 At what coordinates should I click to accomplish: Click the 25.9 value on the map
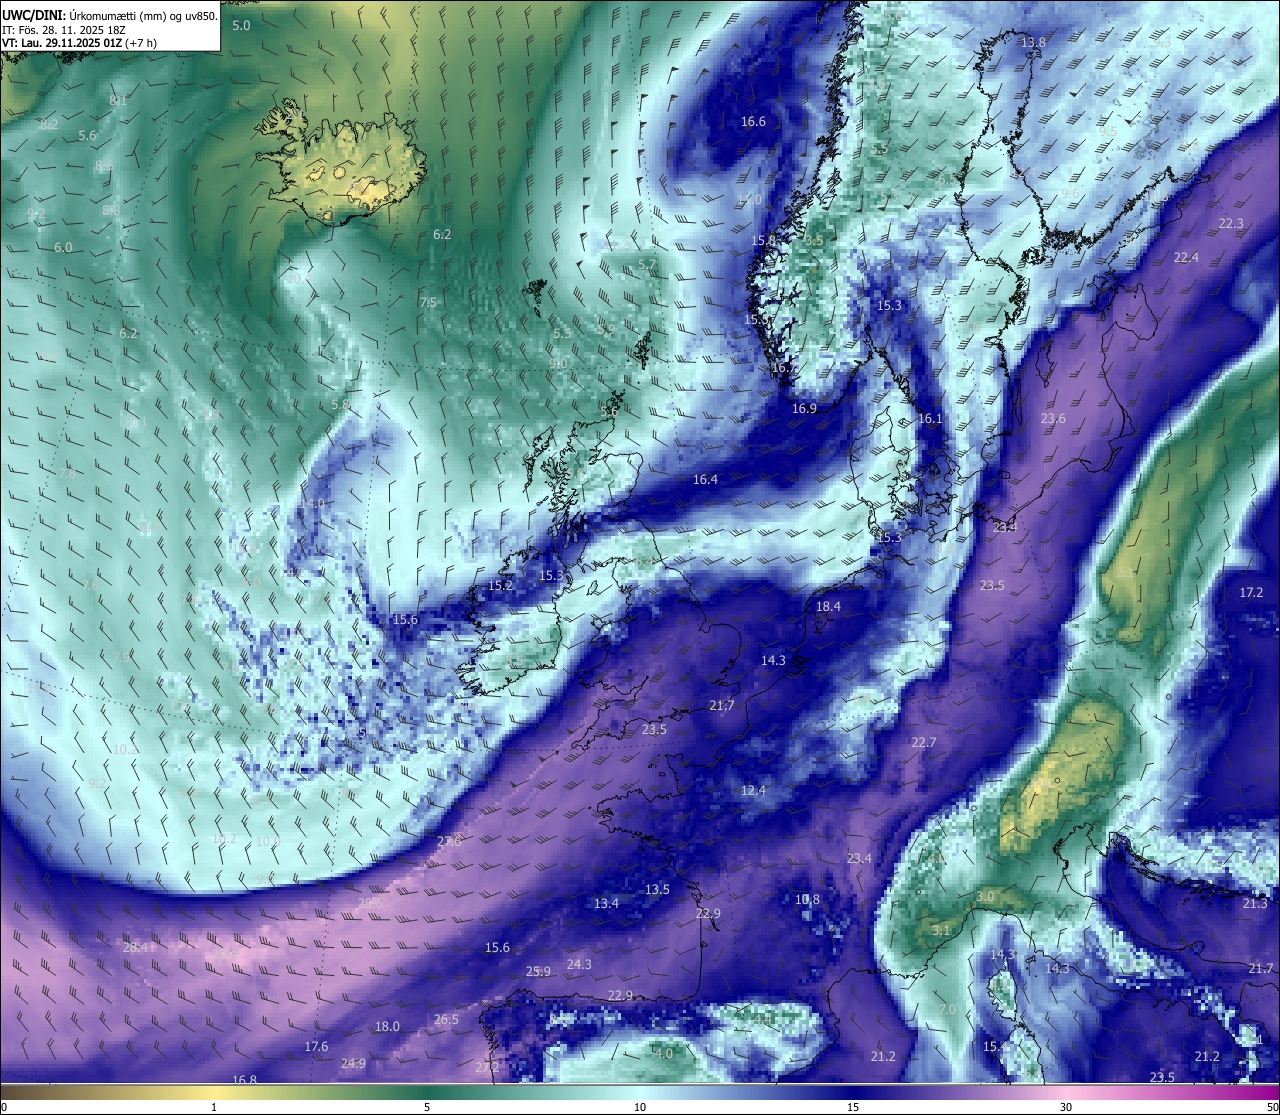(538, 972)
